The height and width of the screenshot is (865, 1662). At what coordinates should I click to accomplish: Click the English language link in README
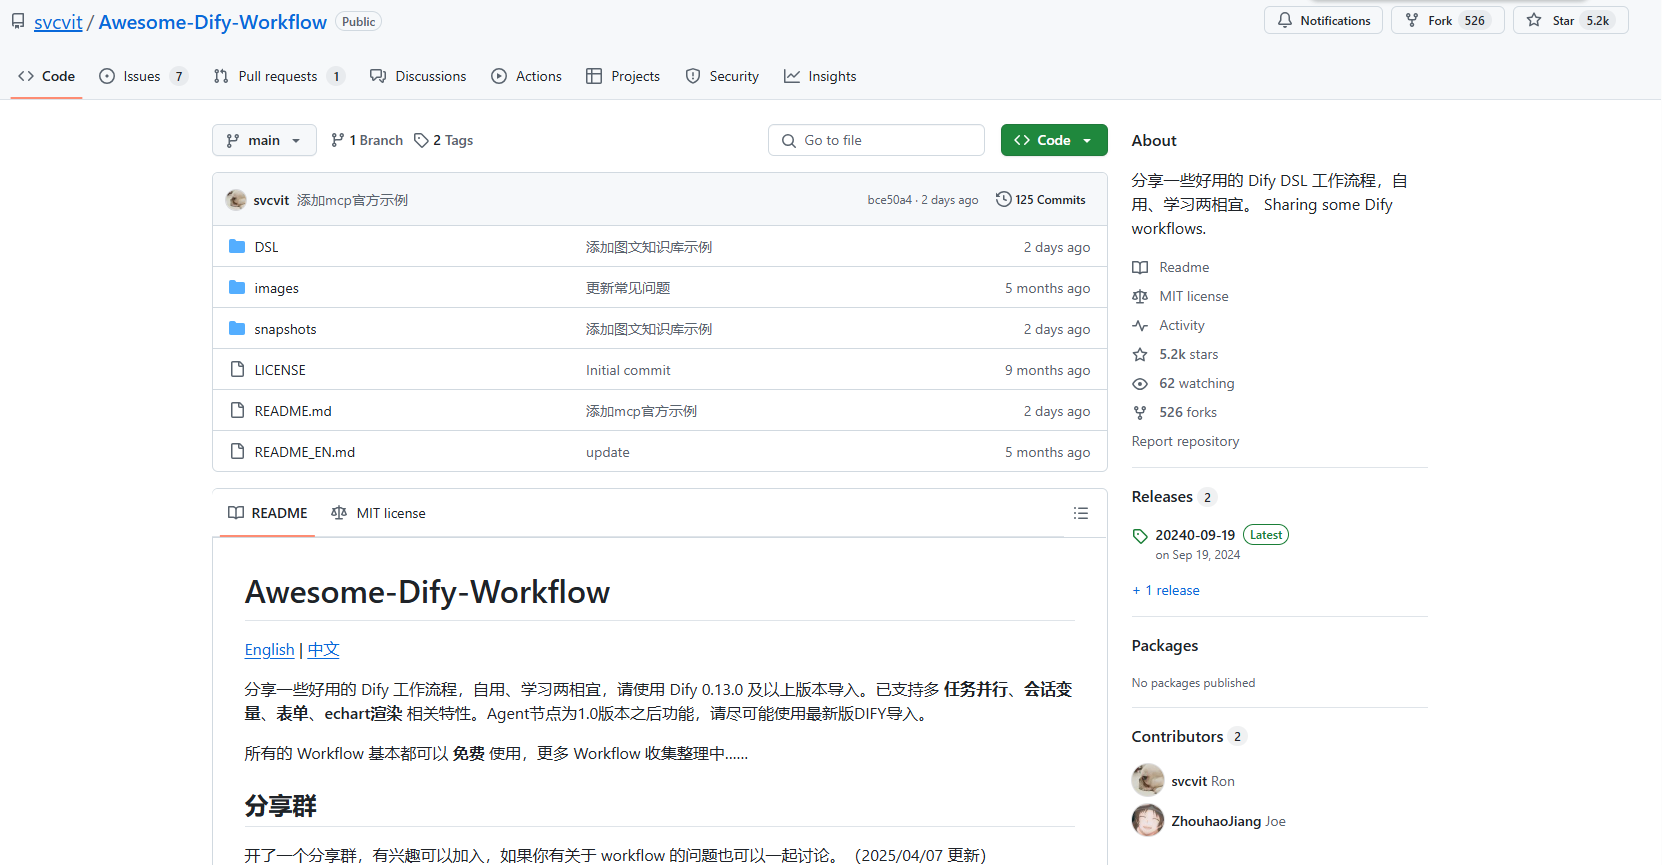[269, 649]
